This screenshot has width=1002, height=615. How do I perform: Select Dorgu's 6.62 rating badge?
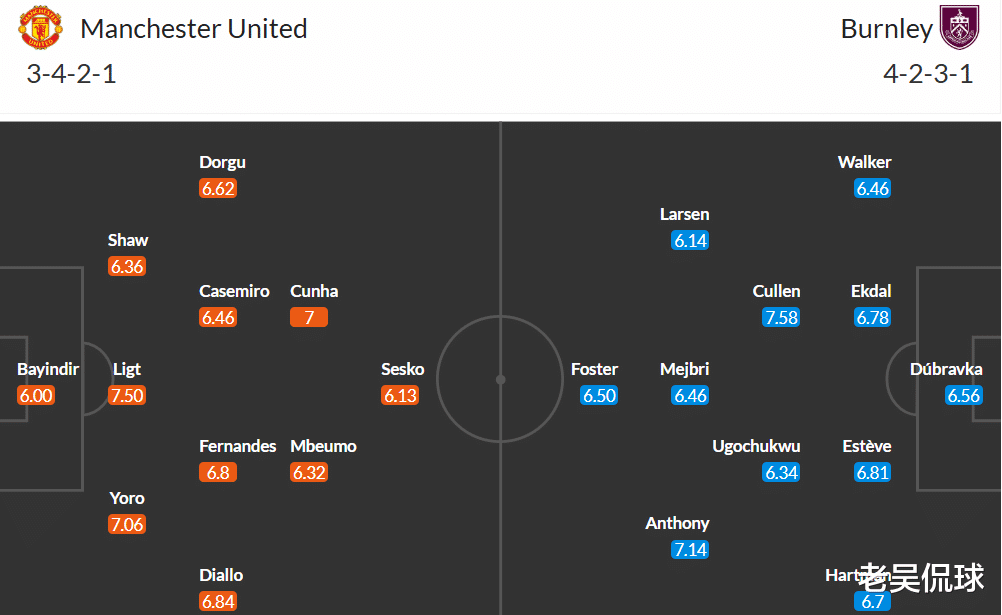218,189
